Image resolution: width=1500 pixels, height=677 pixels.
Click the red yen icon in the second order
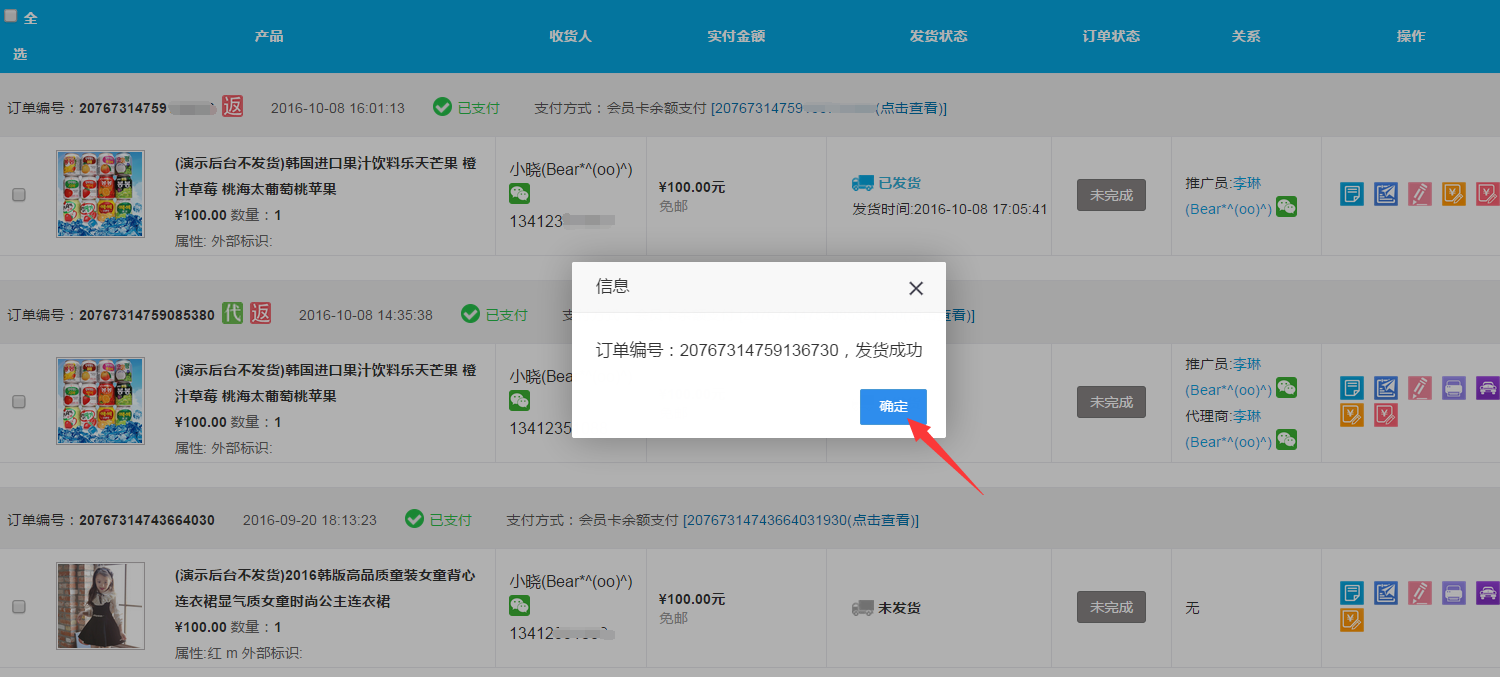click(1386, 414)
